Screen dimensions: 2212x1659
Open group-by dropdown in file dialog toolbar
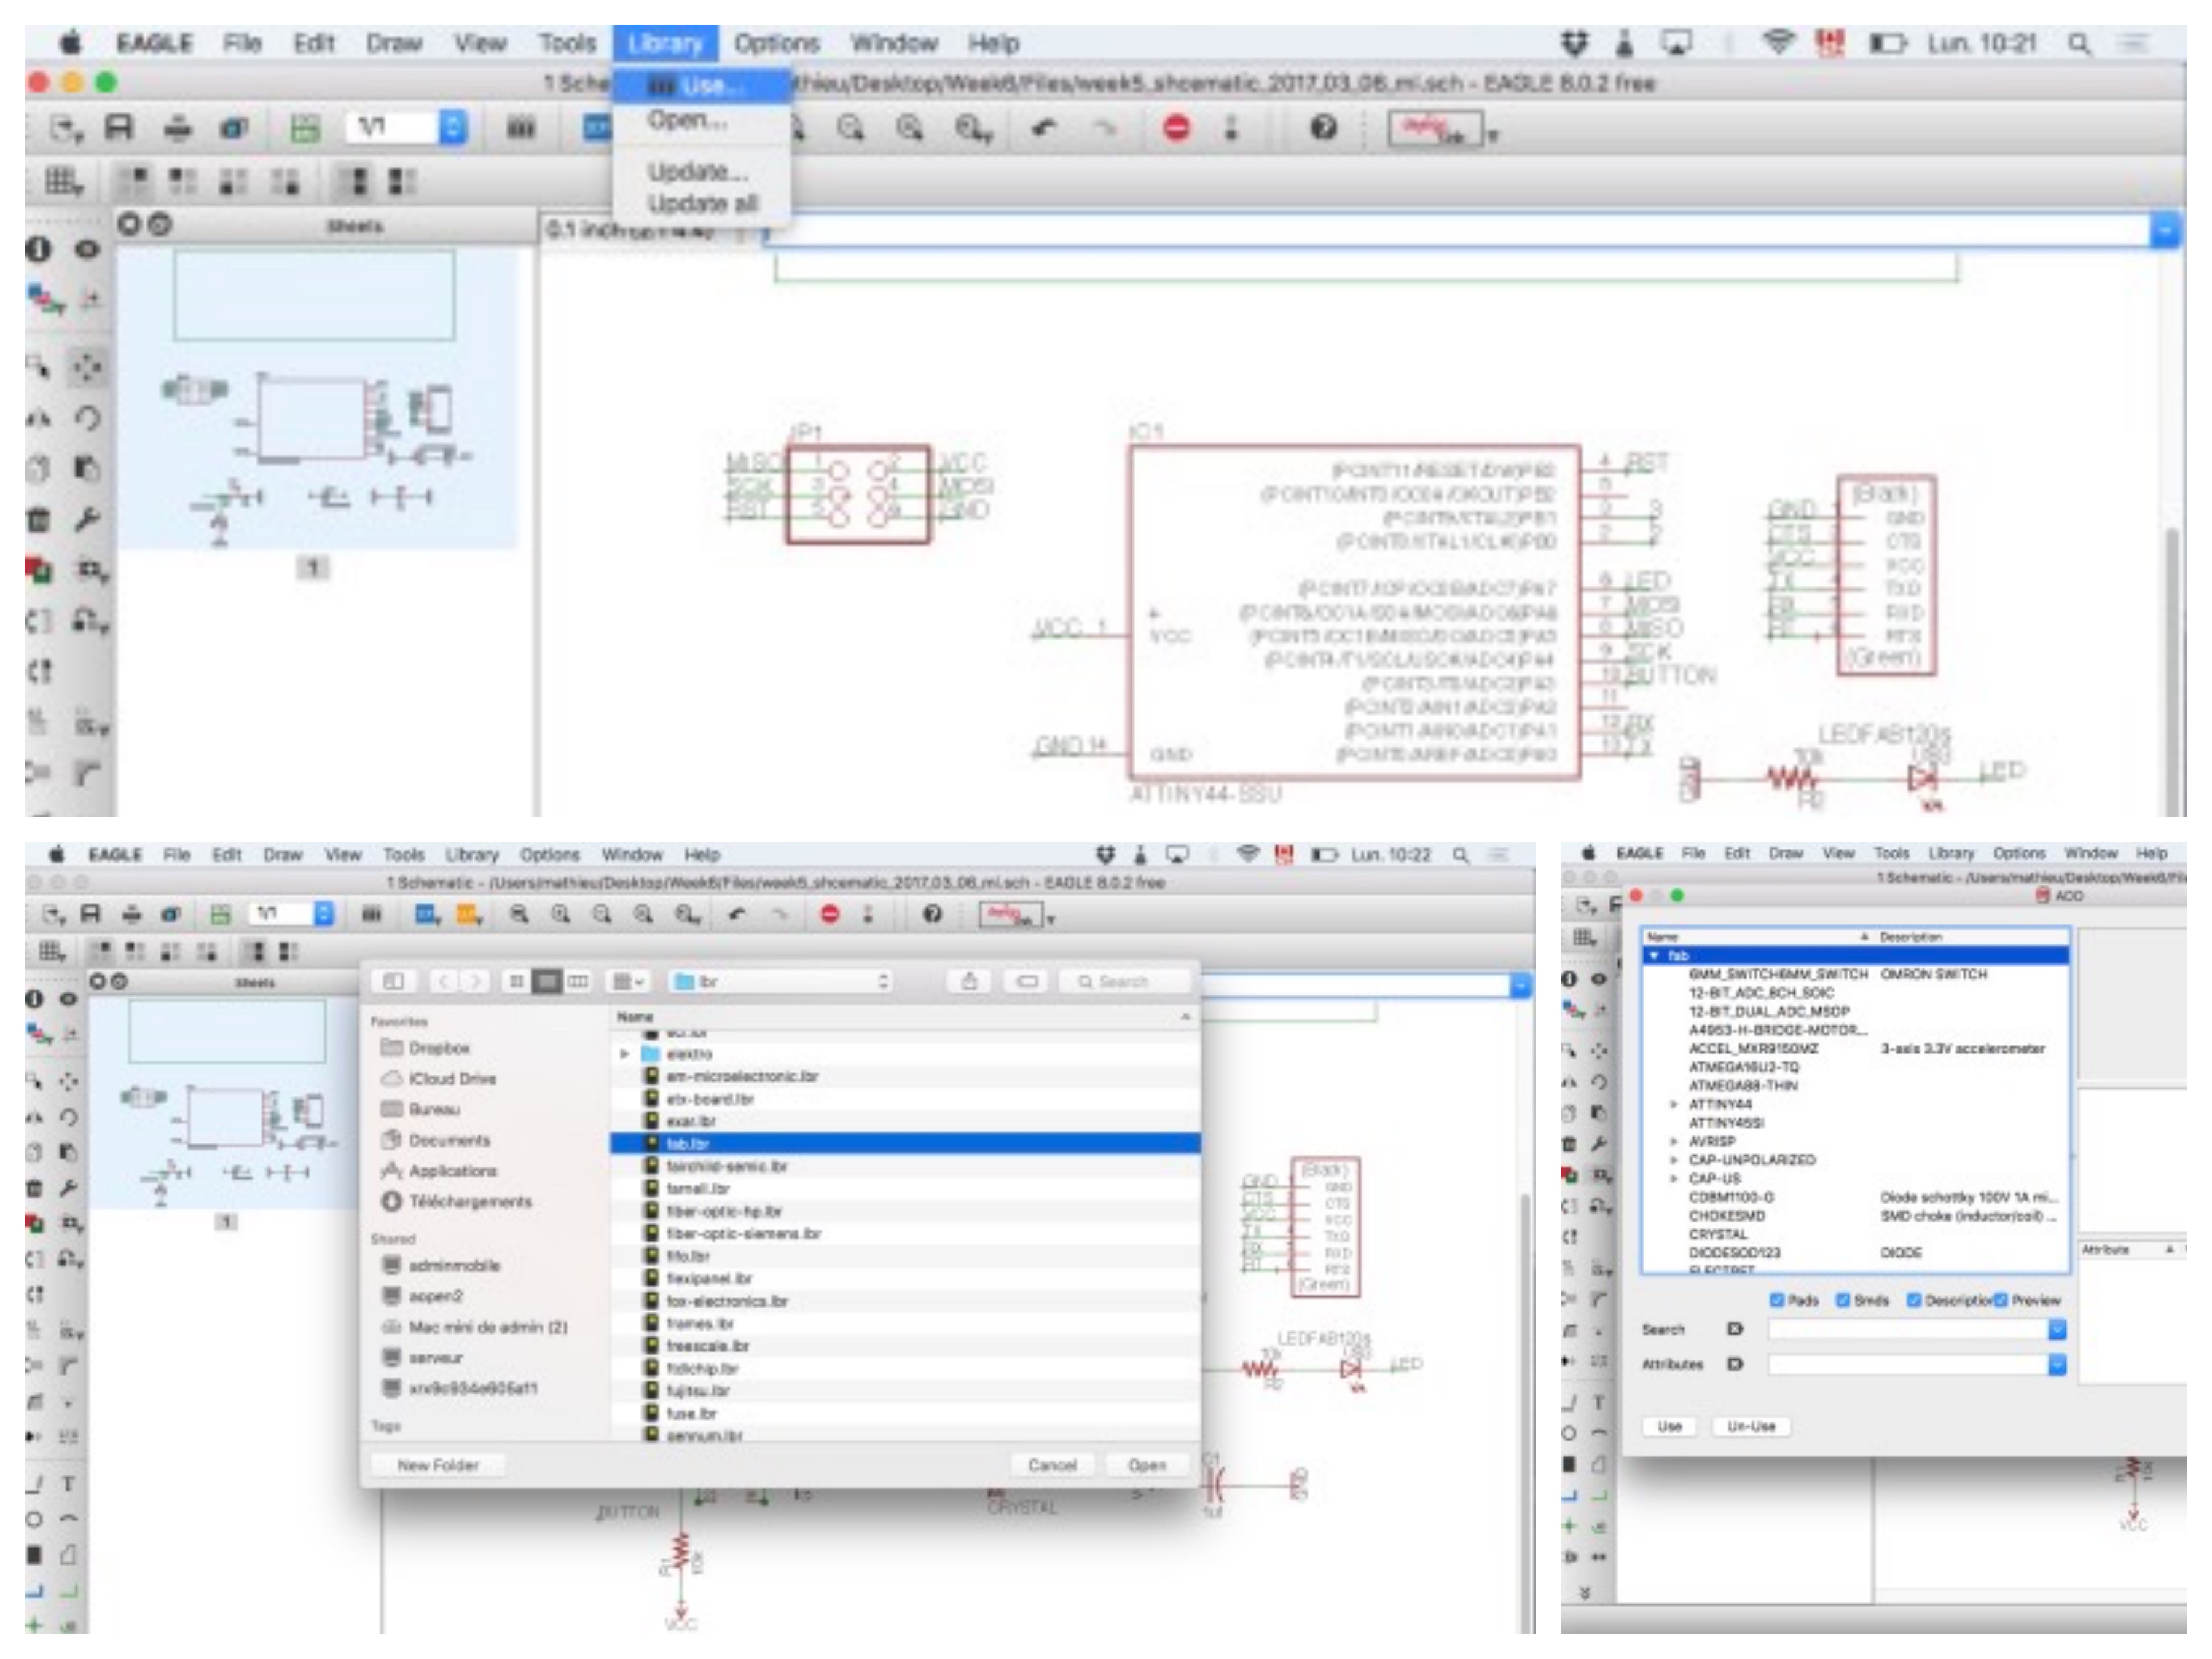pos(628,982)
